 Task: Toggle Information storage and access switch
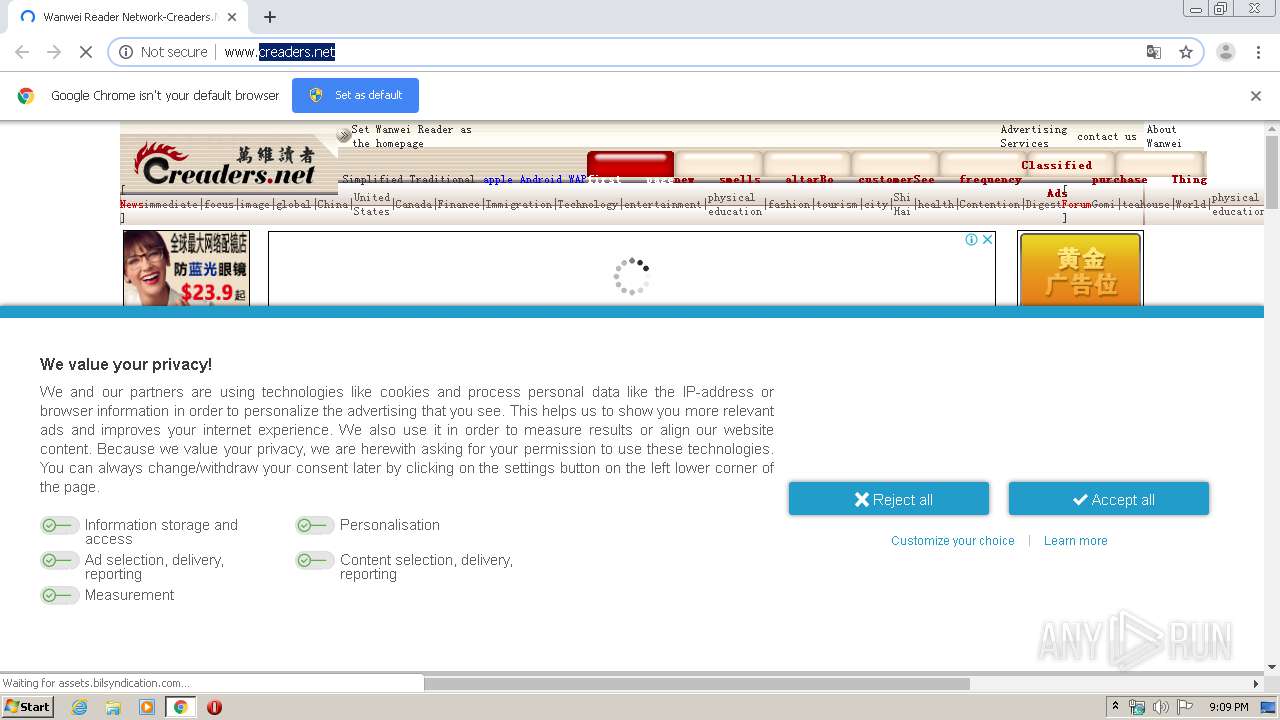point(59,526)
